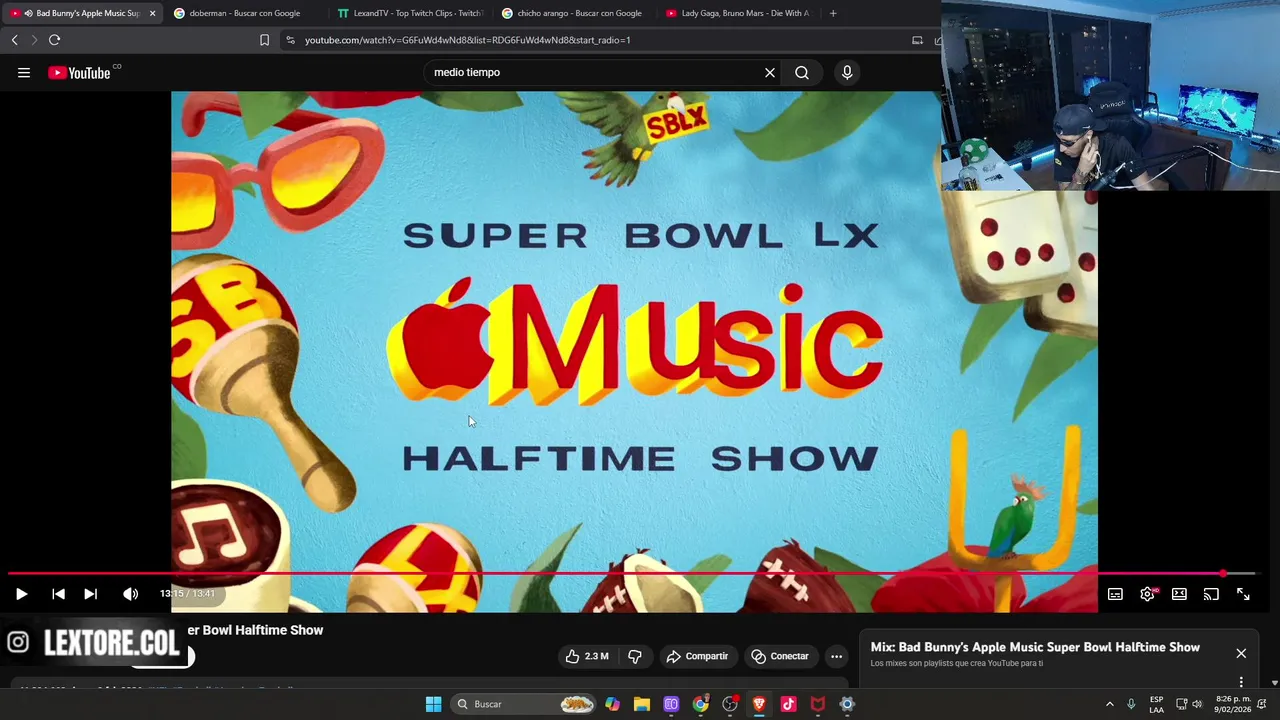This screenshot has width=1280, height=720.
Task: Switch to 'chicho arango' Google tab
Action: [575, 13]
